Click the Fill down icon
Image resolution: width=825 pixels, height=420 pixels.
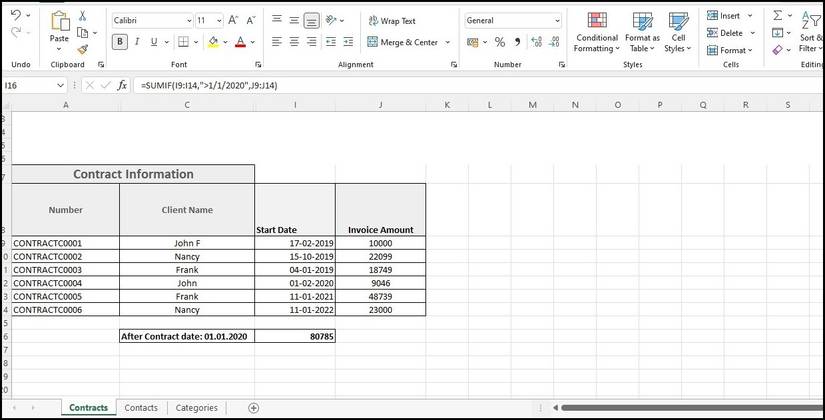tap(778, 33)
